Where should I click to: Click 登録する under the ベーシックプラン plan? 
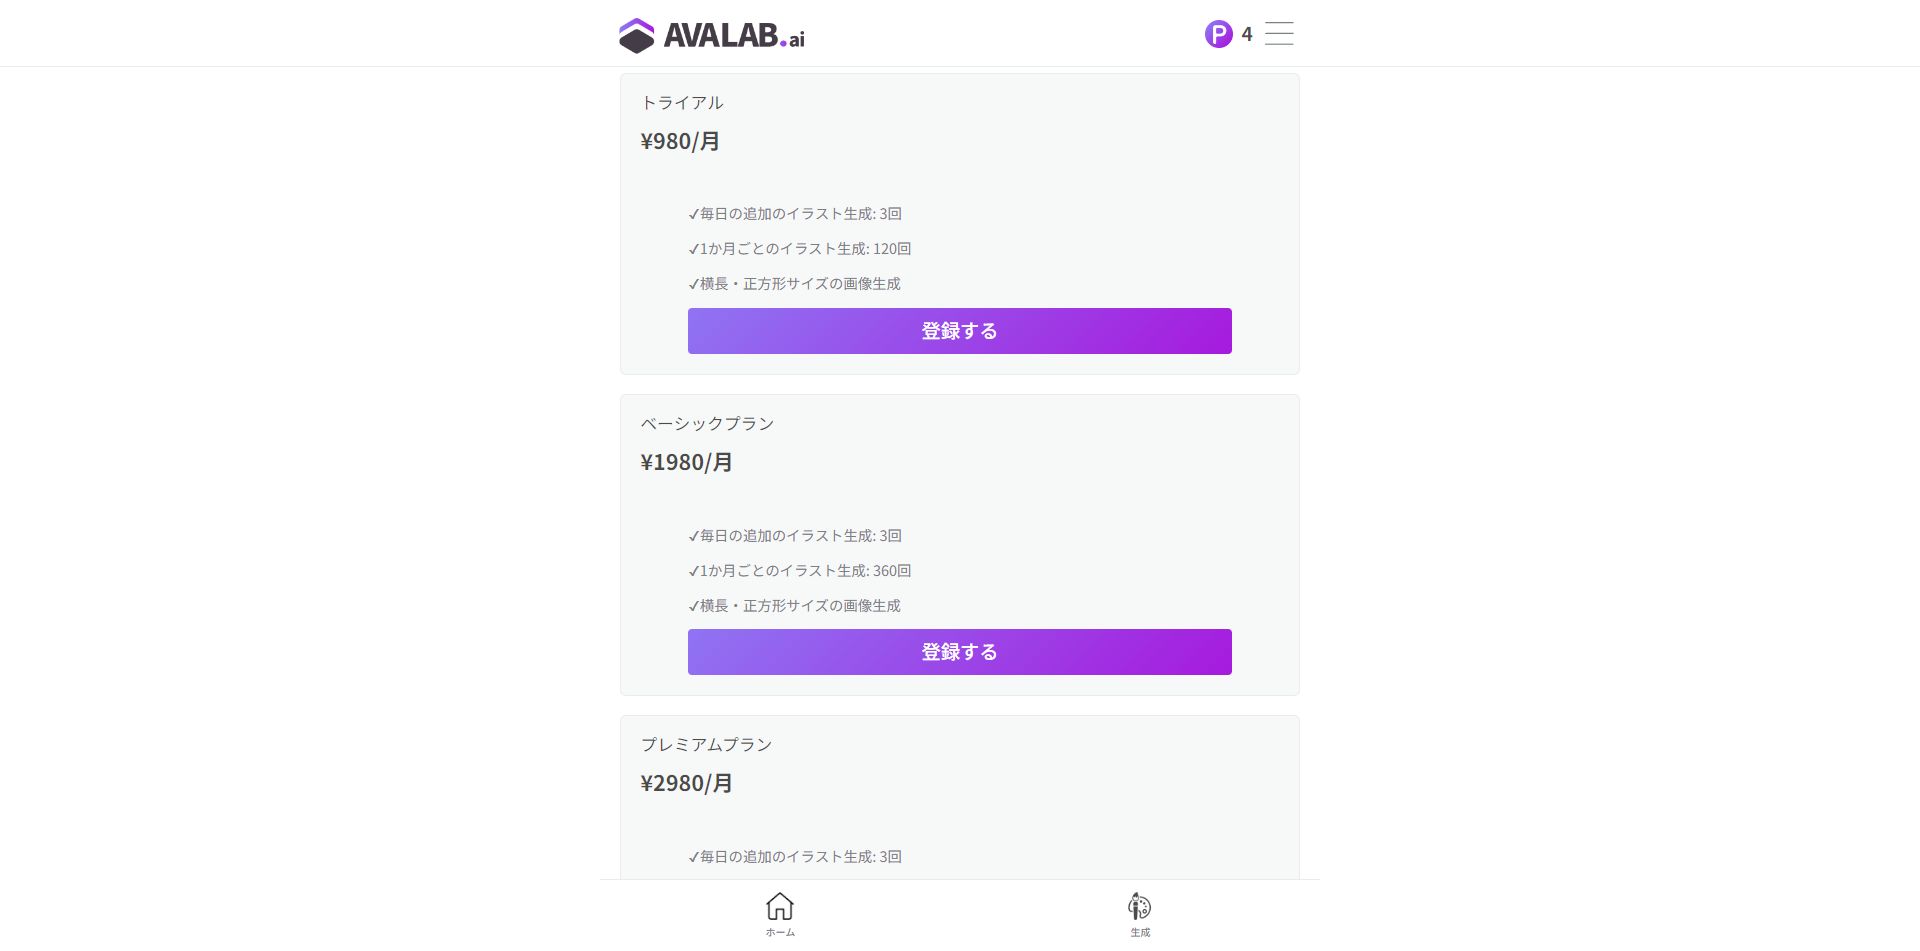tap(959, 651)
